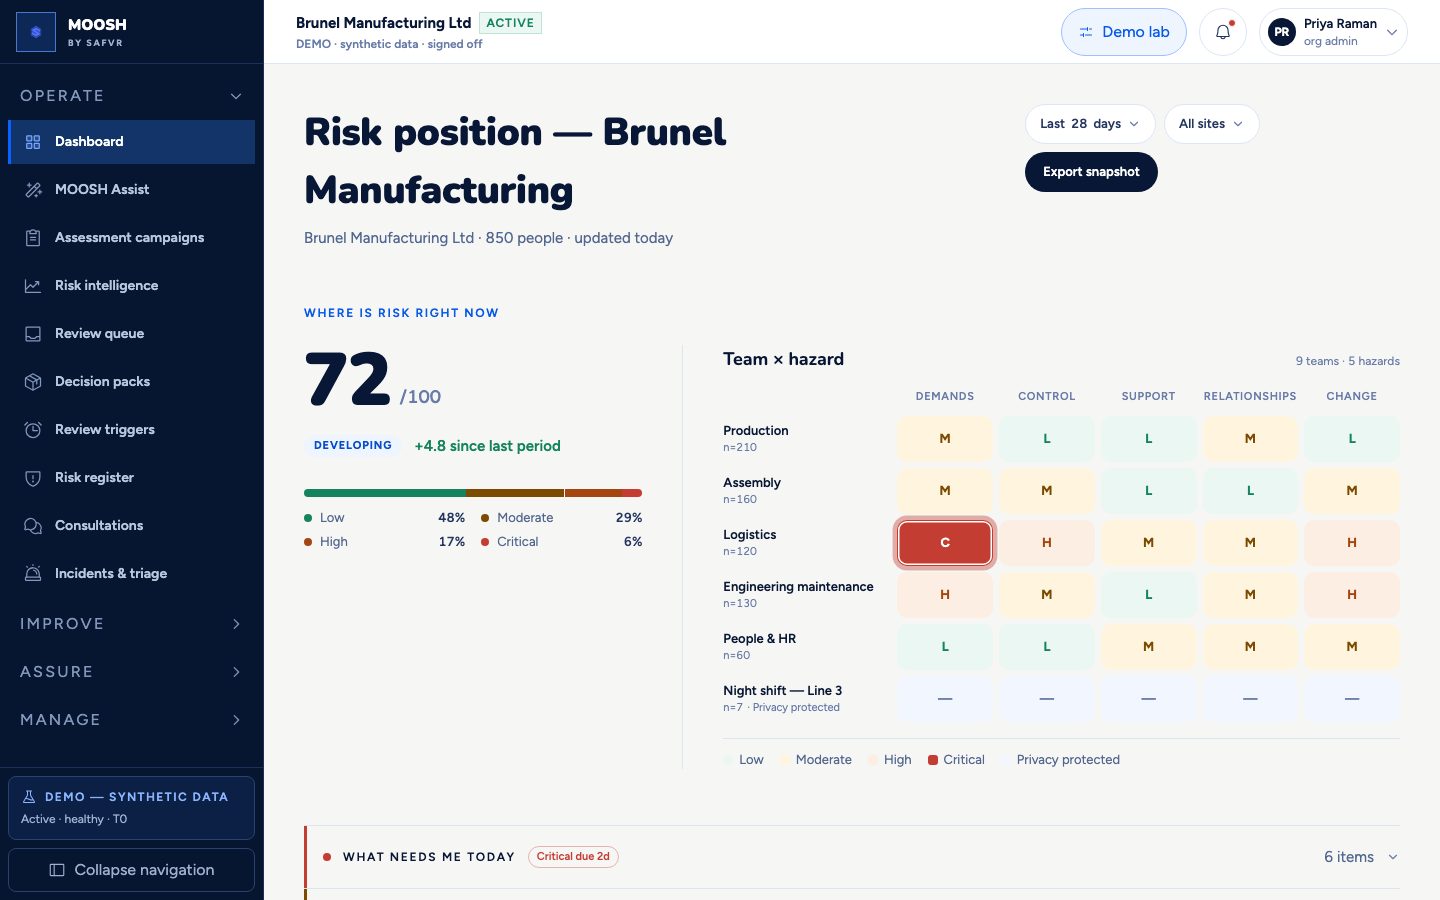The height and width of the screenshot is (900, 1440).
Task: Click the 9 teams · 5 hazards text
Action: [x=1348, y=361]
